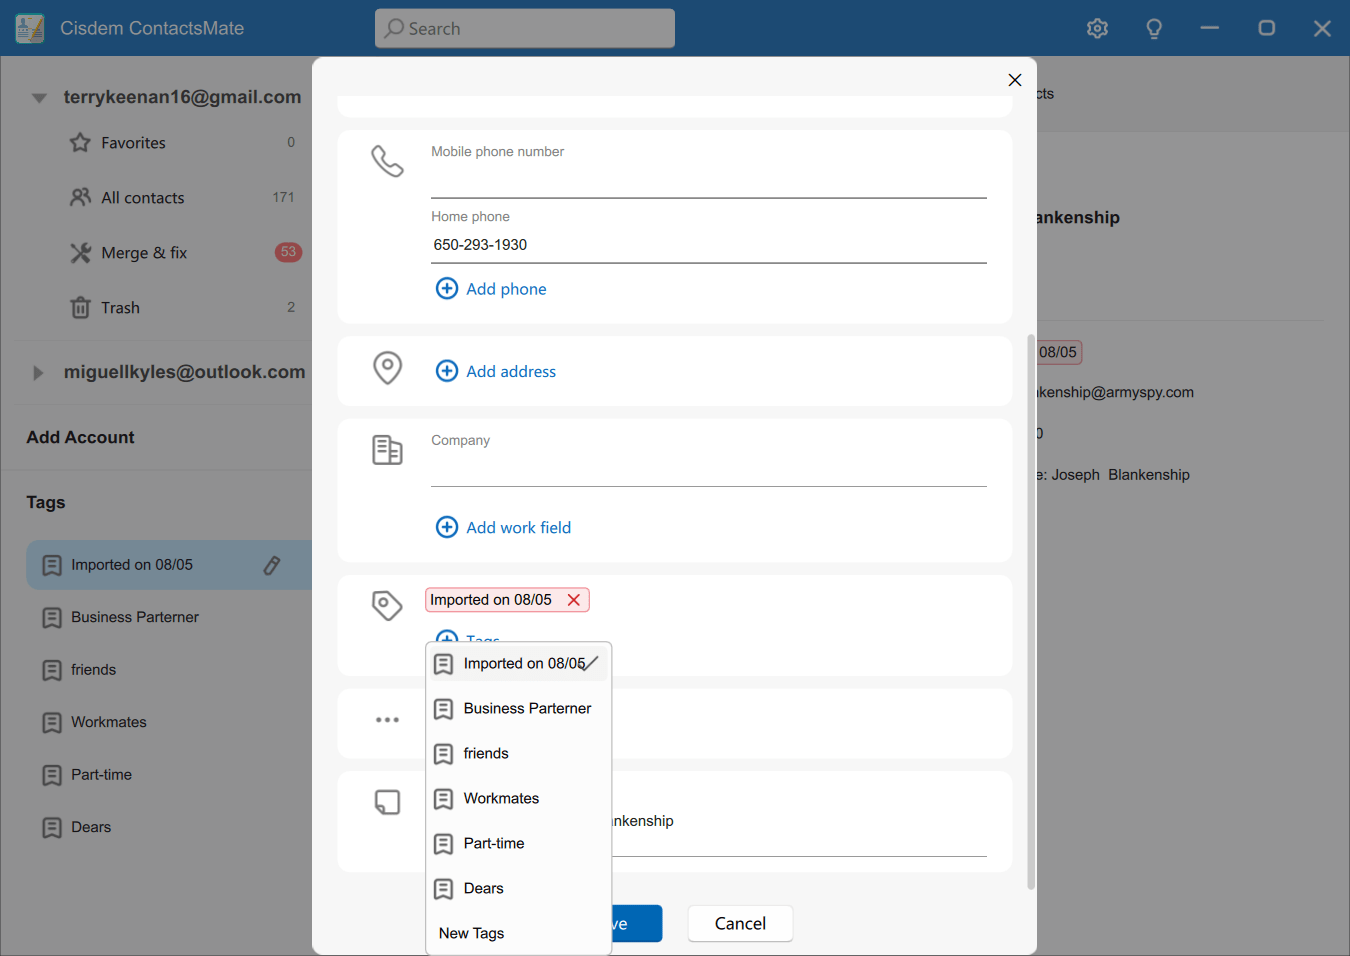Image resolution: width=1350 pixels, height=956 pixels.
Task: Pick the Part-time tag from dropdown list
Action: tap(494, 844)
